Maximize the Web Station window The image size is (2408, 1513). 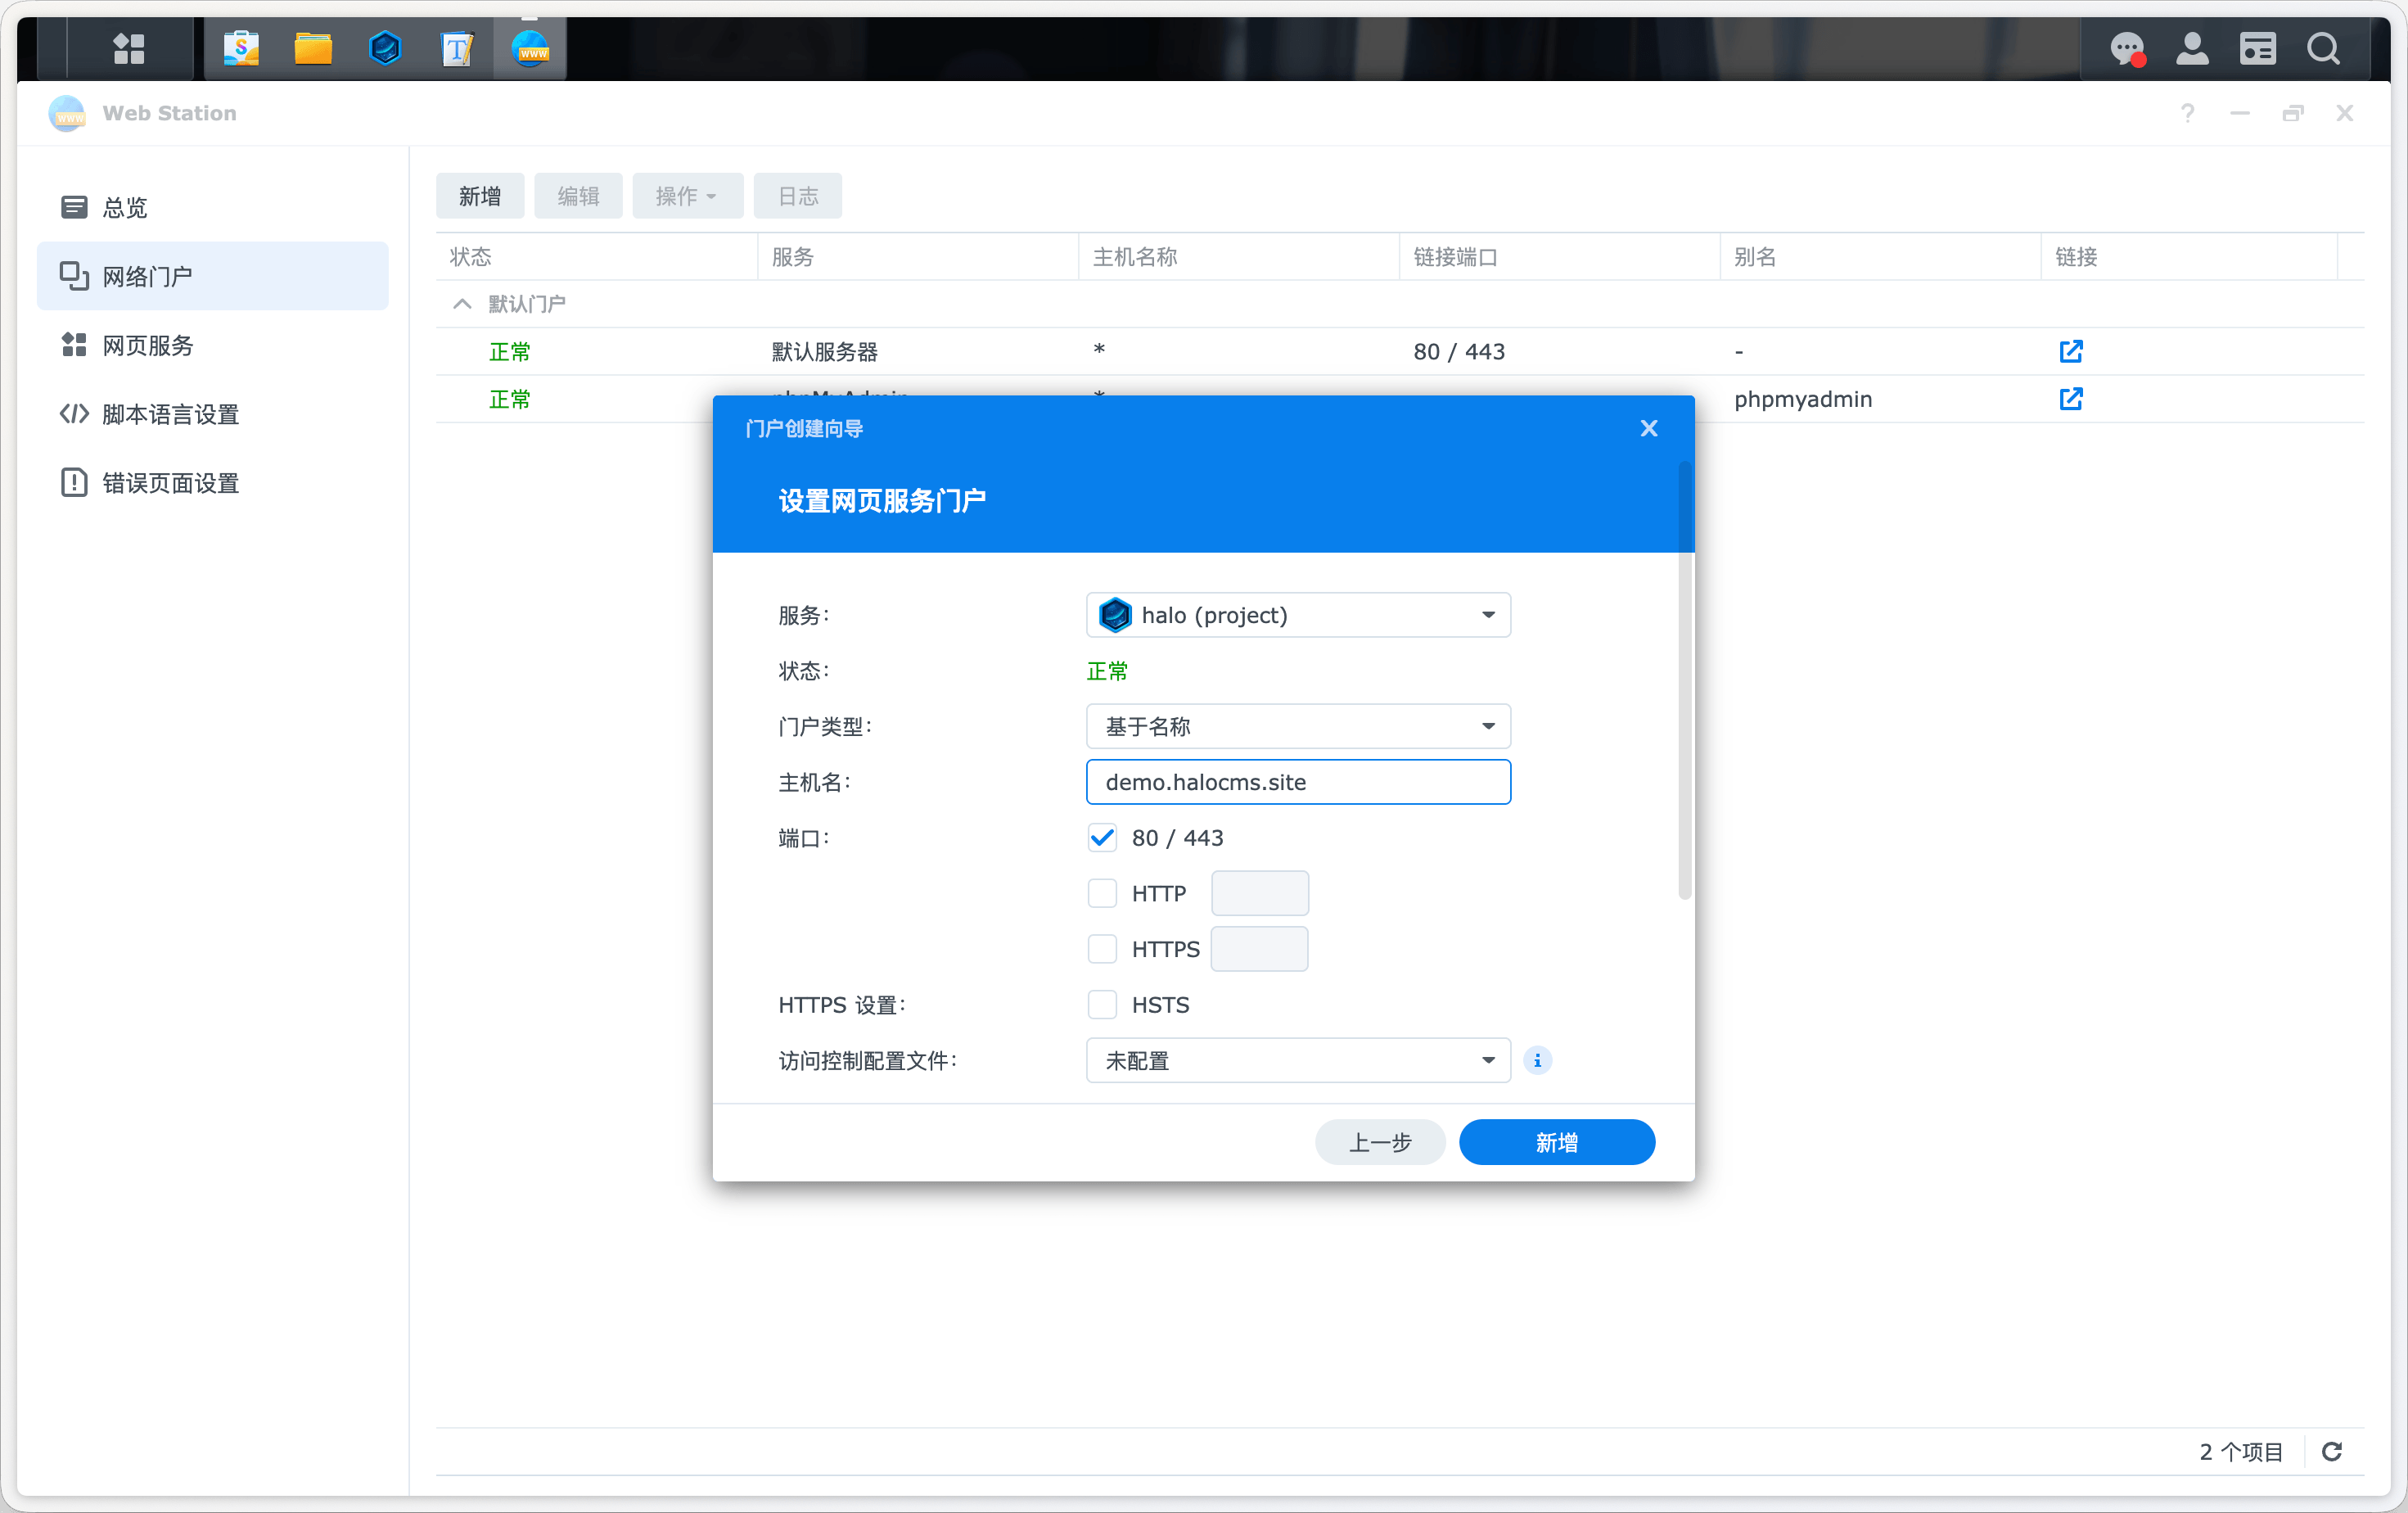pyautogui.click(x=2293, y=113)
